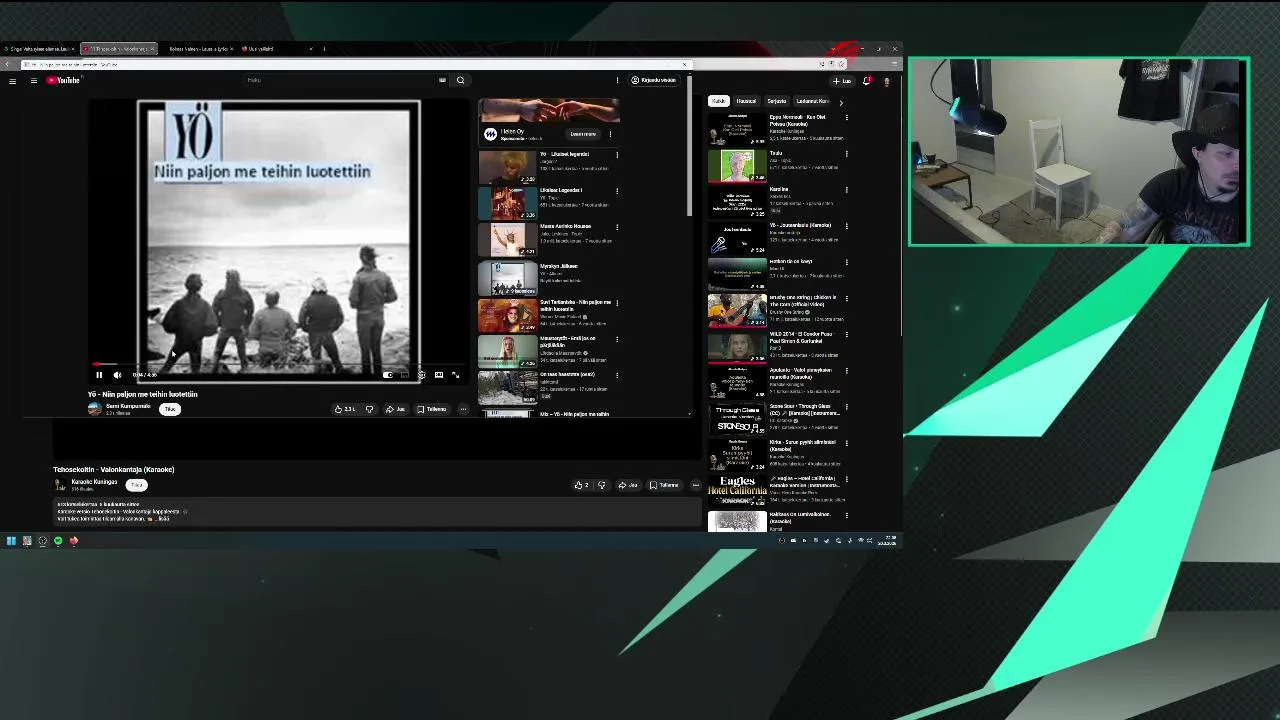Share the Yö video with Jaa
This screenshot has height=720, width=1280.
point(395,409)
